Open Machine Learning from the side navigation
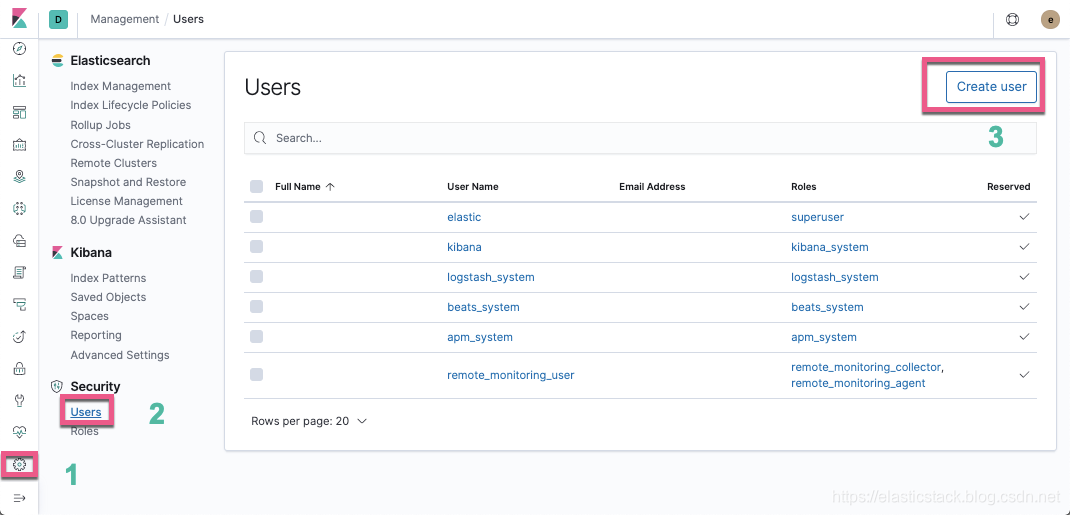This screenshot has height=515, width=1070. coord(20,209)
